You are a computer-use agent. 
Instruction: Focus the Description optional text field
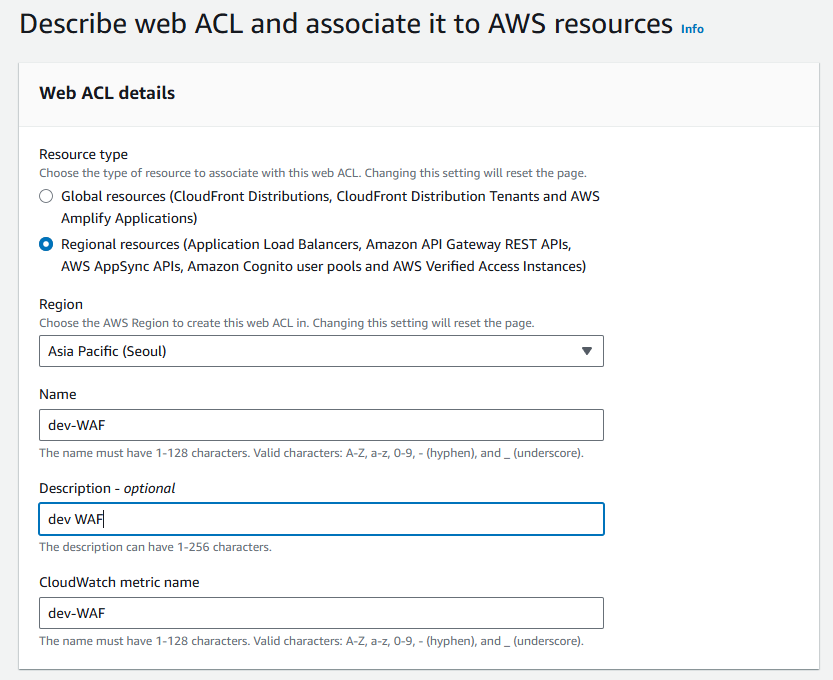point(321,519)
